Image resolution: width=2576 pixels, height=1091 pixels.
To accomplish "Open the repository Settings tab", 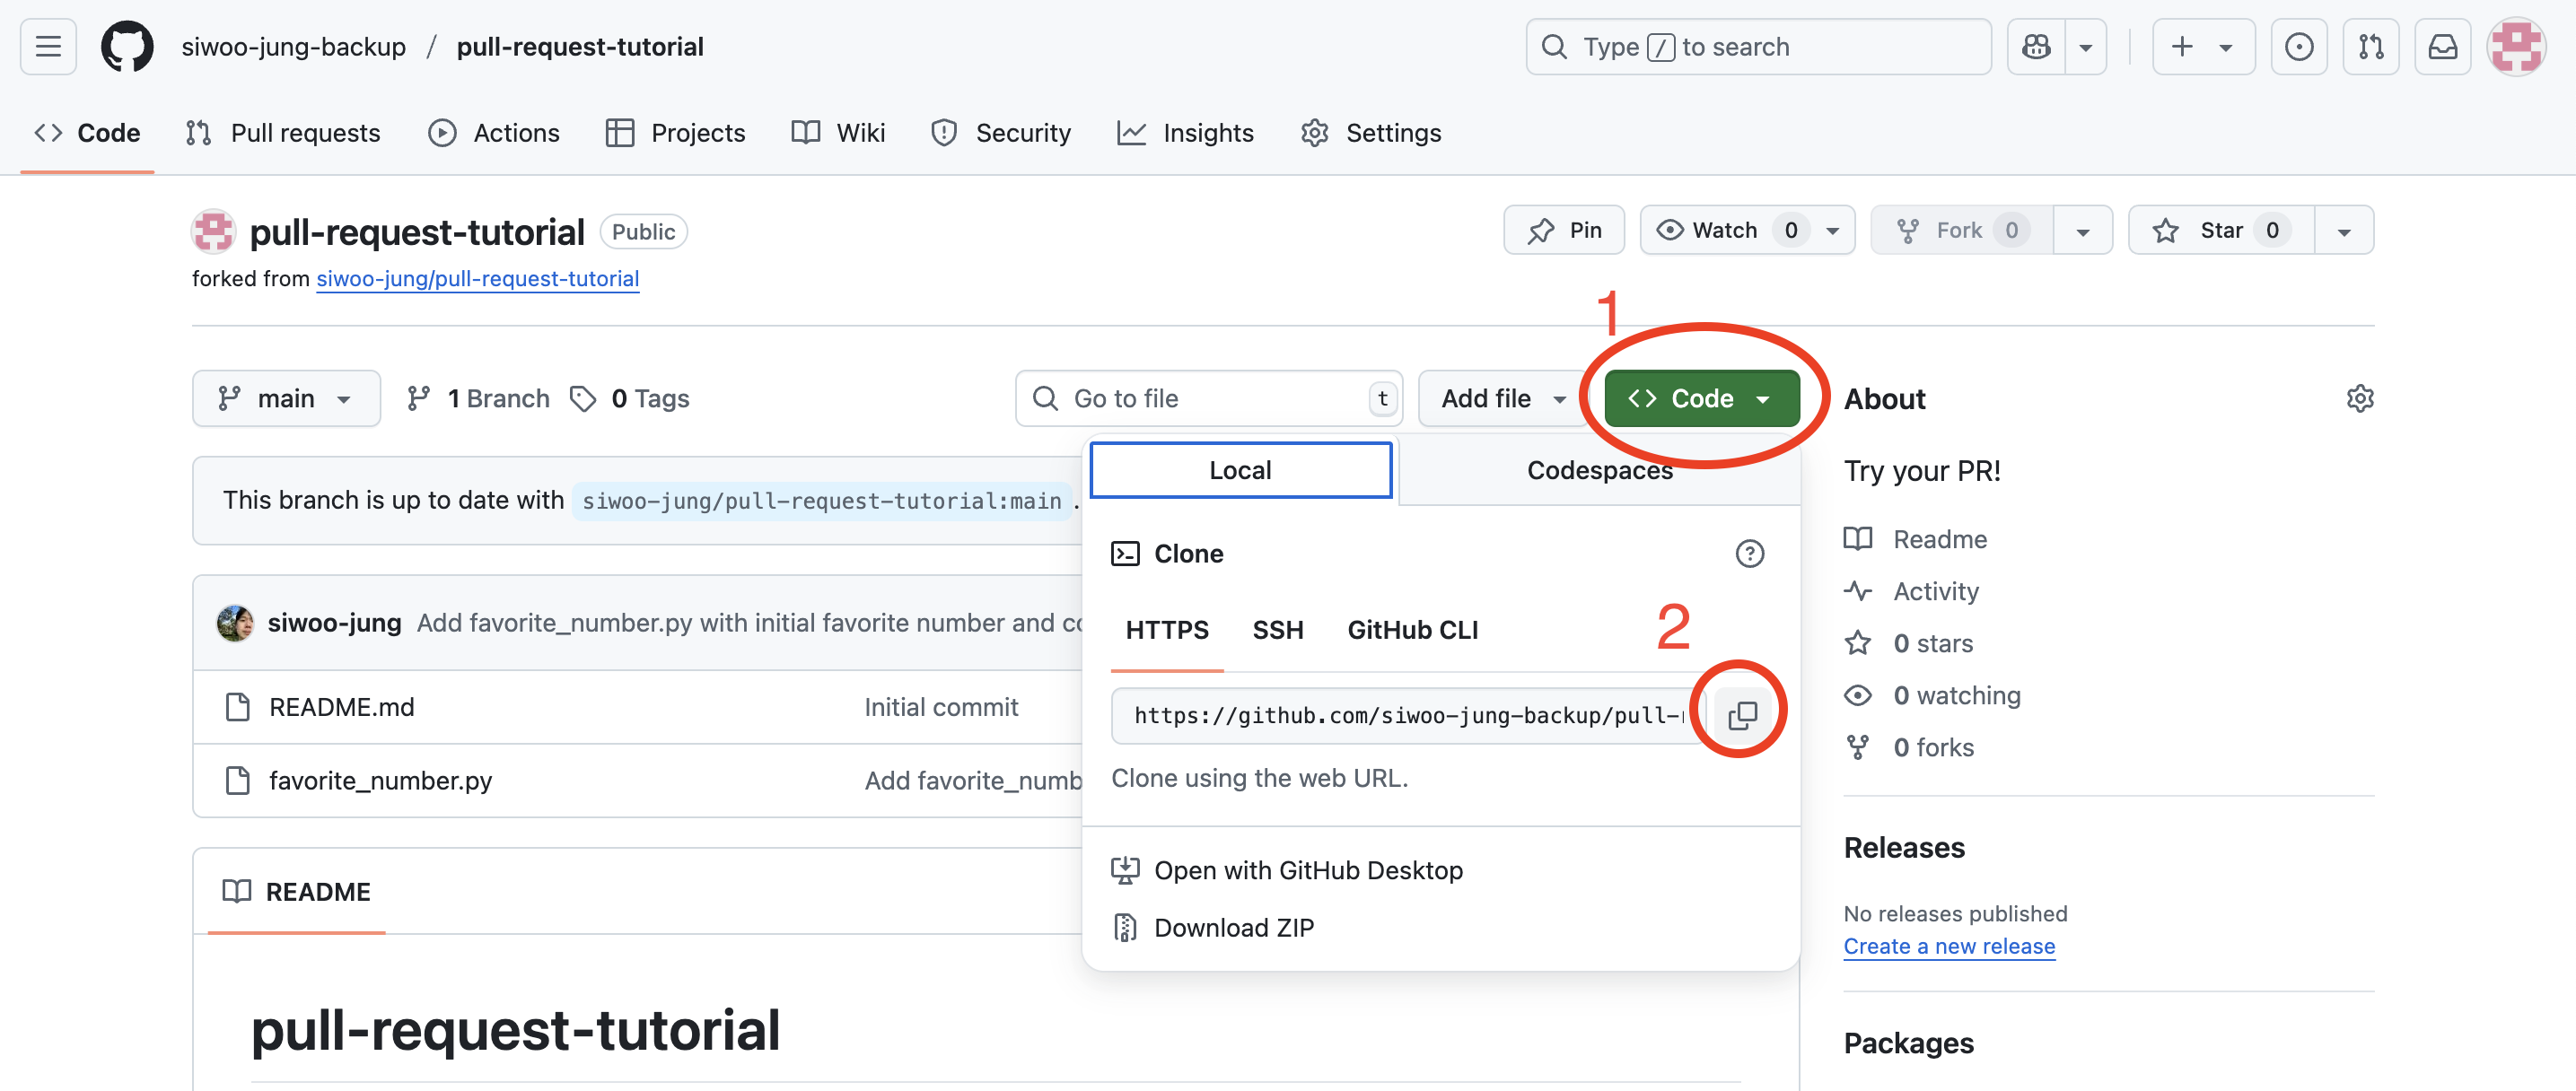I will [1371, 133].
